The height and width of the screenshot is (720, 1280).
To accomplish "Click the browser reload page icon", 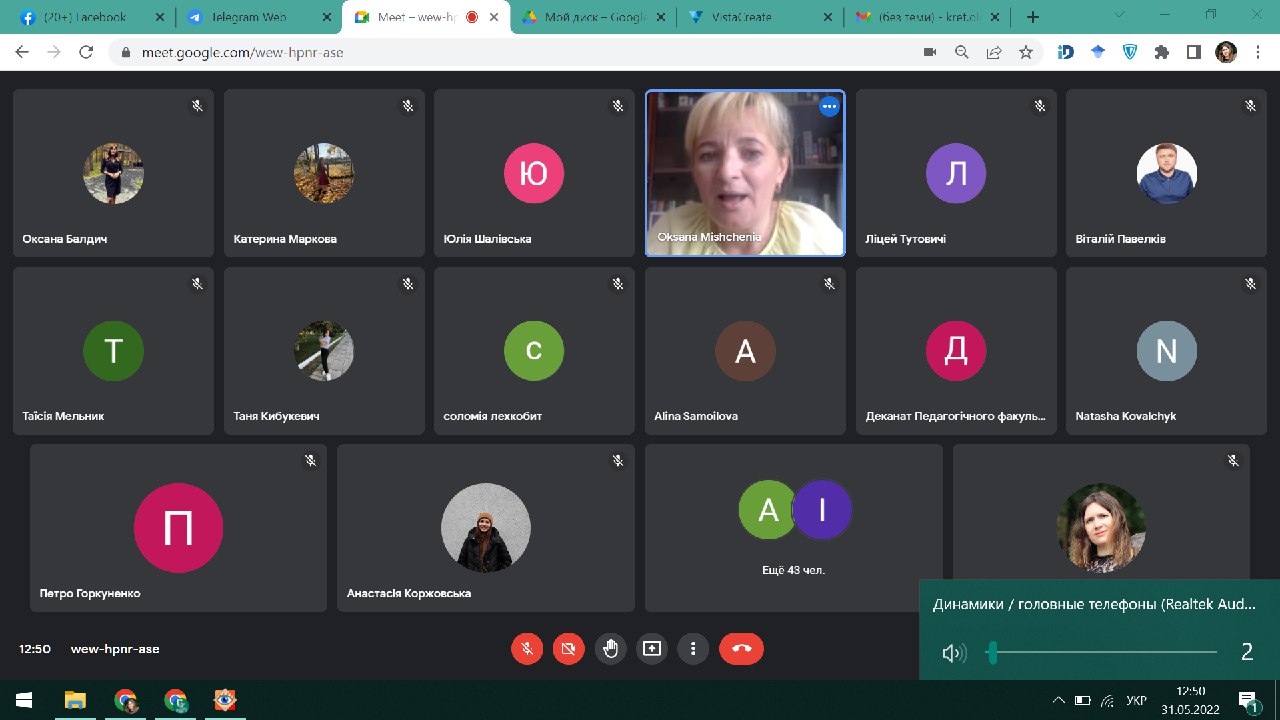I will (86, 52).
